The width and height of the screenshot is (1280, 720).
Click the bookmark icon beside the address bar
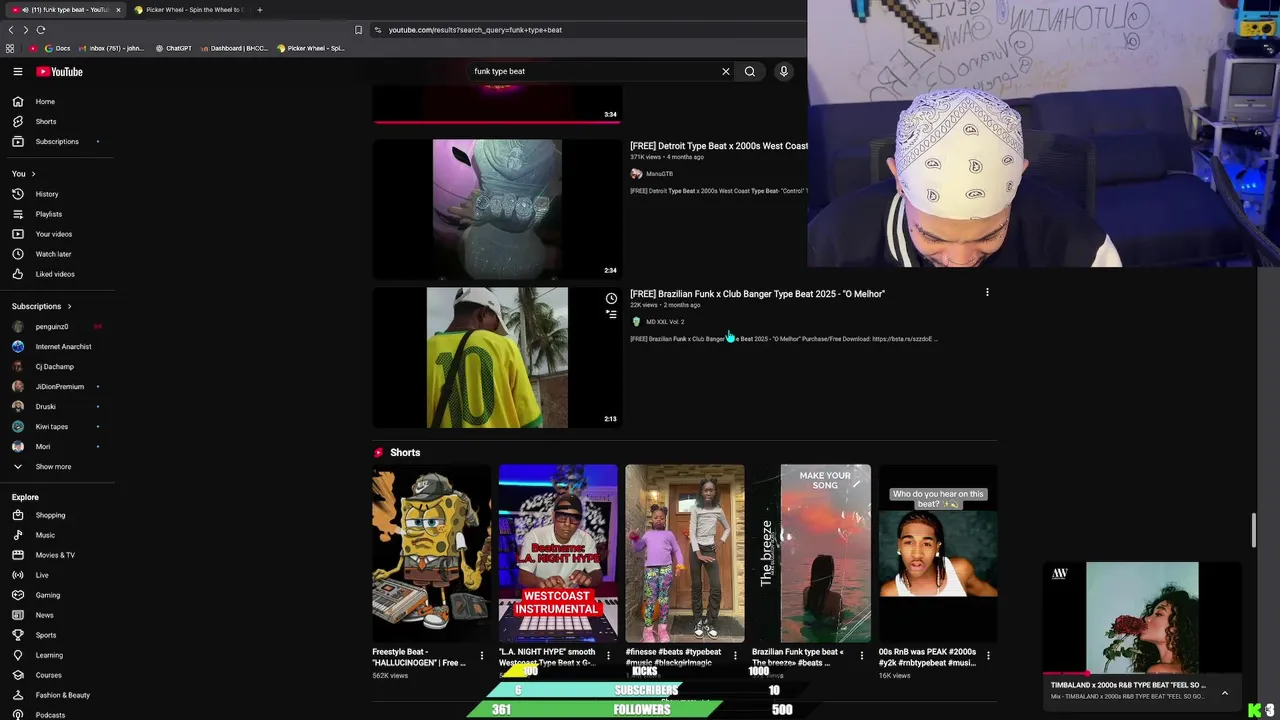359,30
